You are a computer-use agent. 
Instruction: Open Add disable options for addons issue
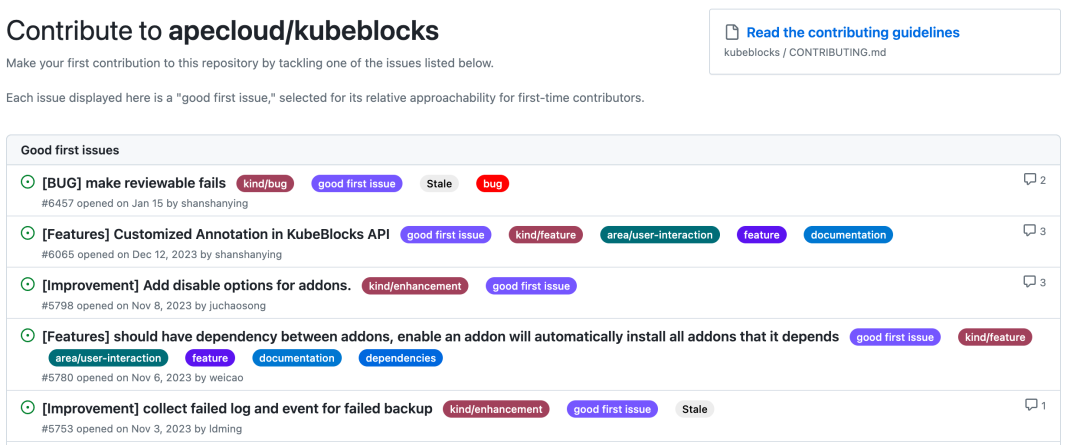(x=197, y=285)
